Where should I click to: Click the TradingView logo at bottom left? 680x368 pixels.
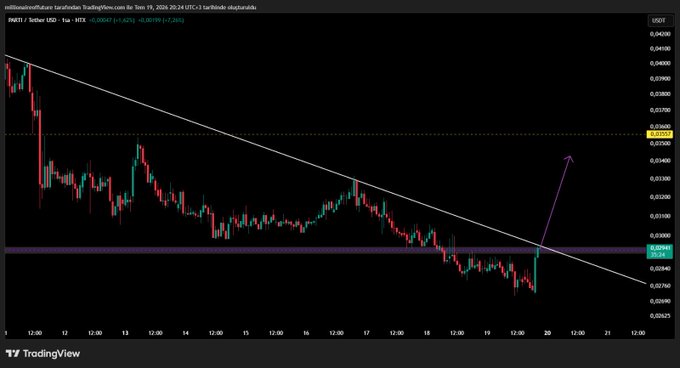click(43, 354)
